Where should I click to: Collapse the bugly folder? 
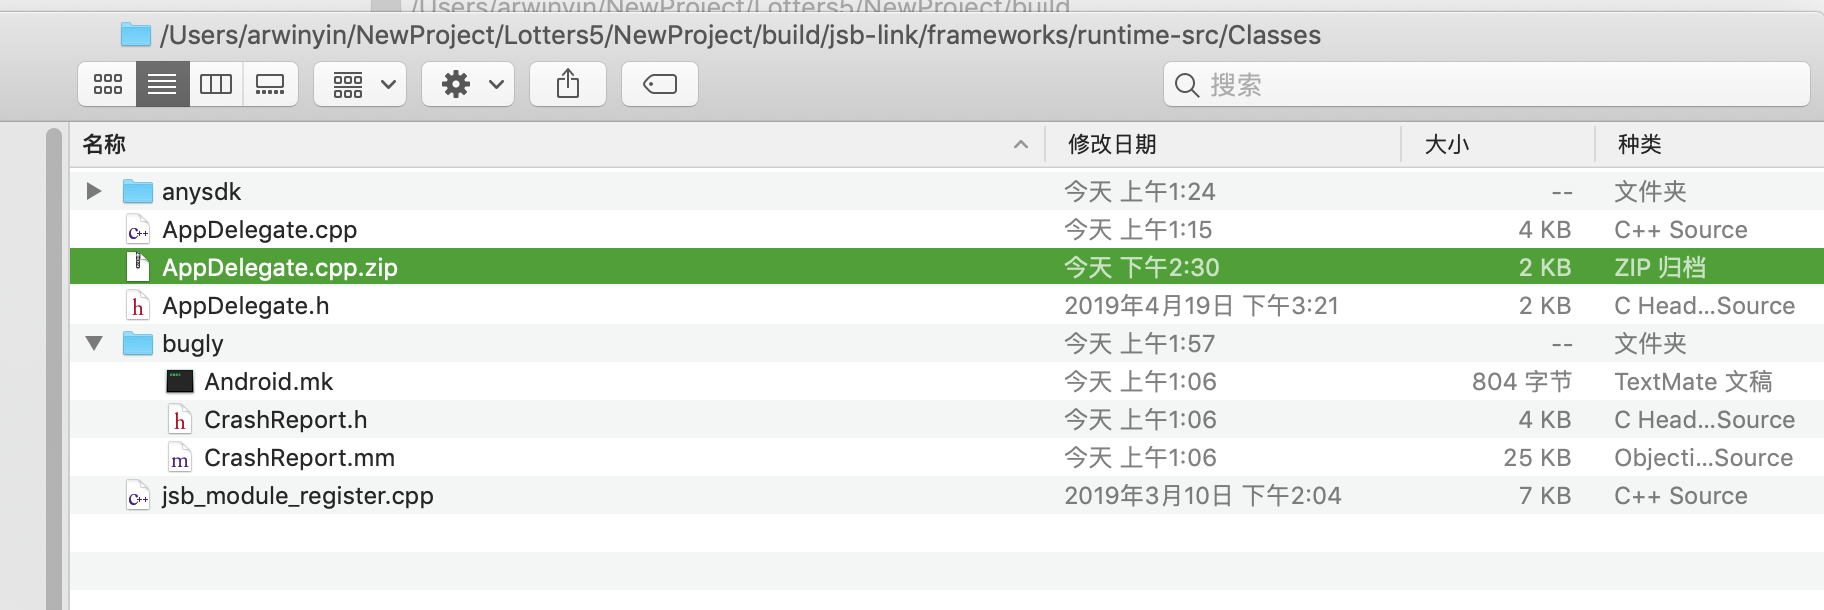(x=94, y=343)
